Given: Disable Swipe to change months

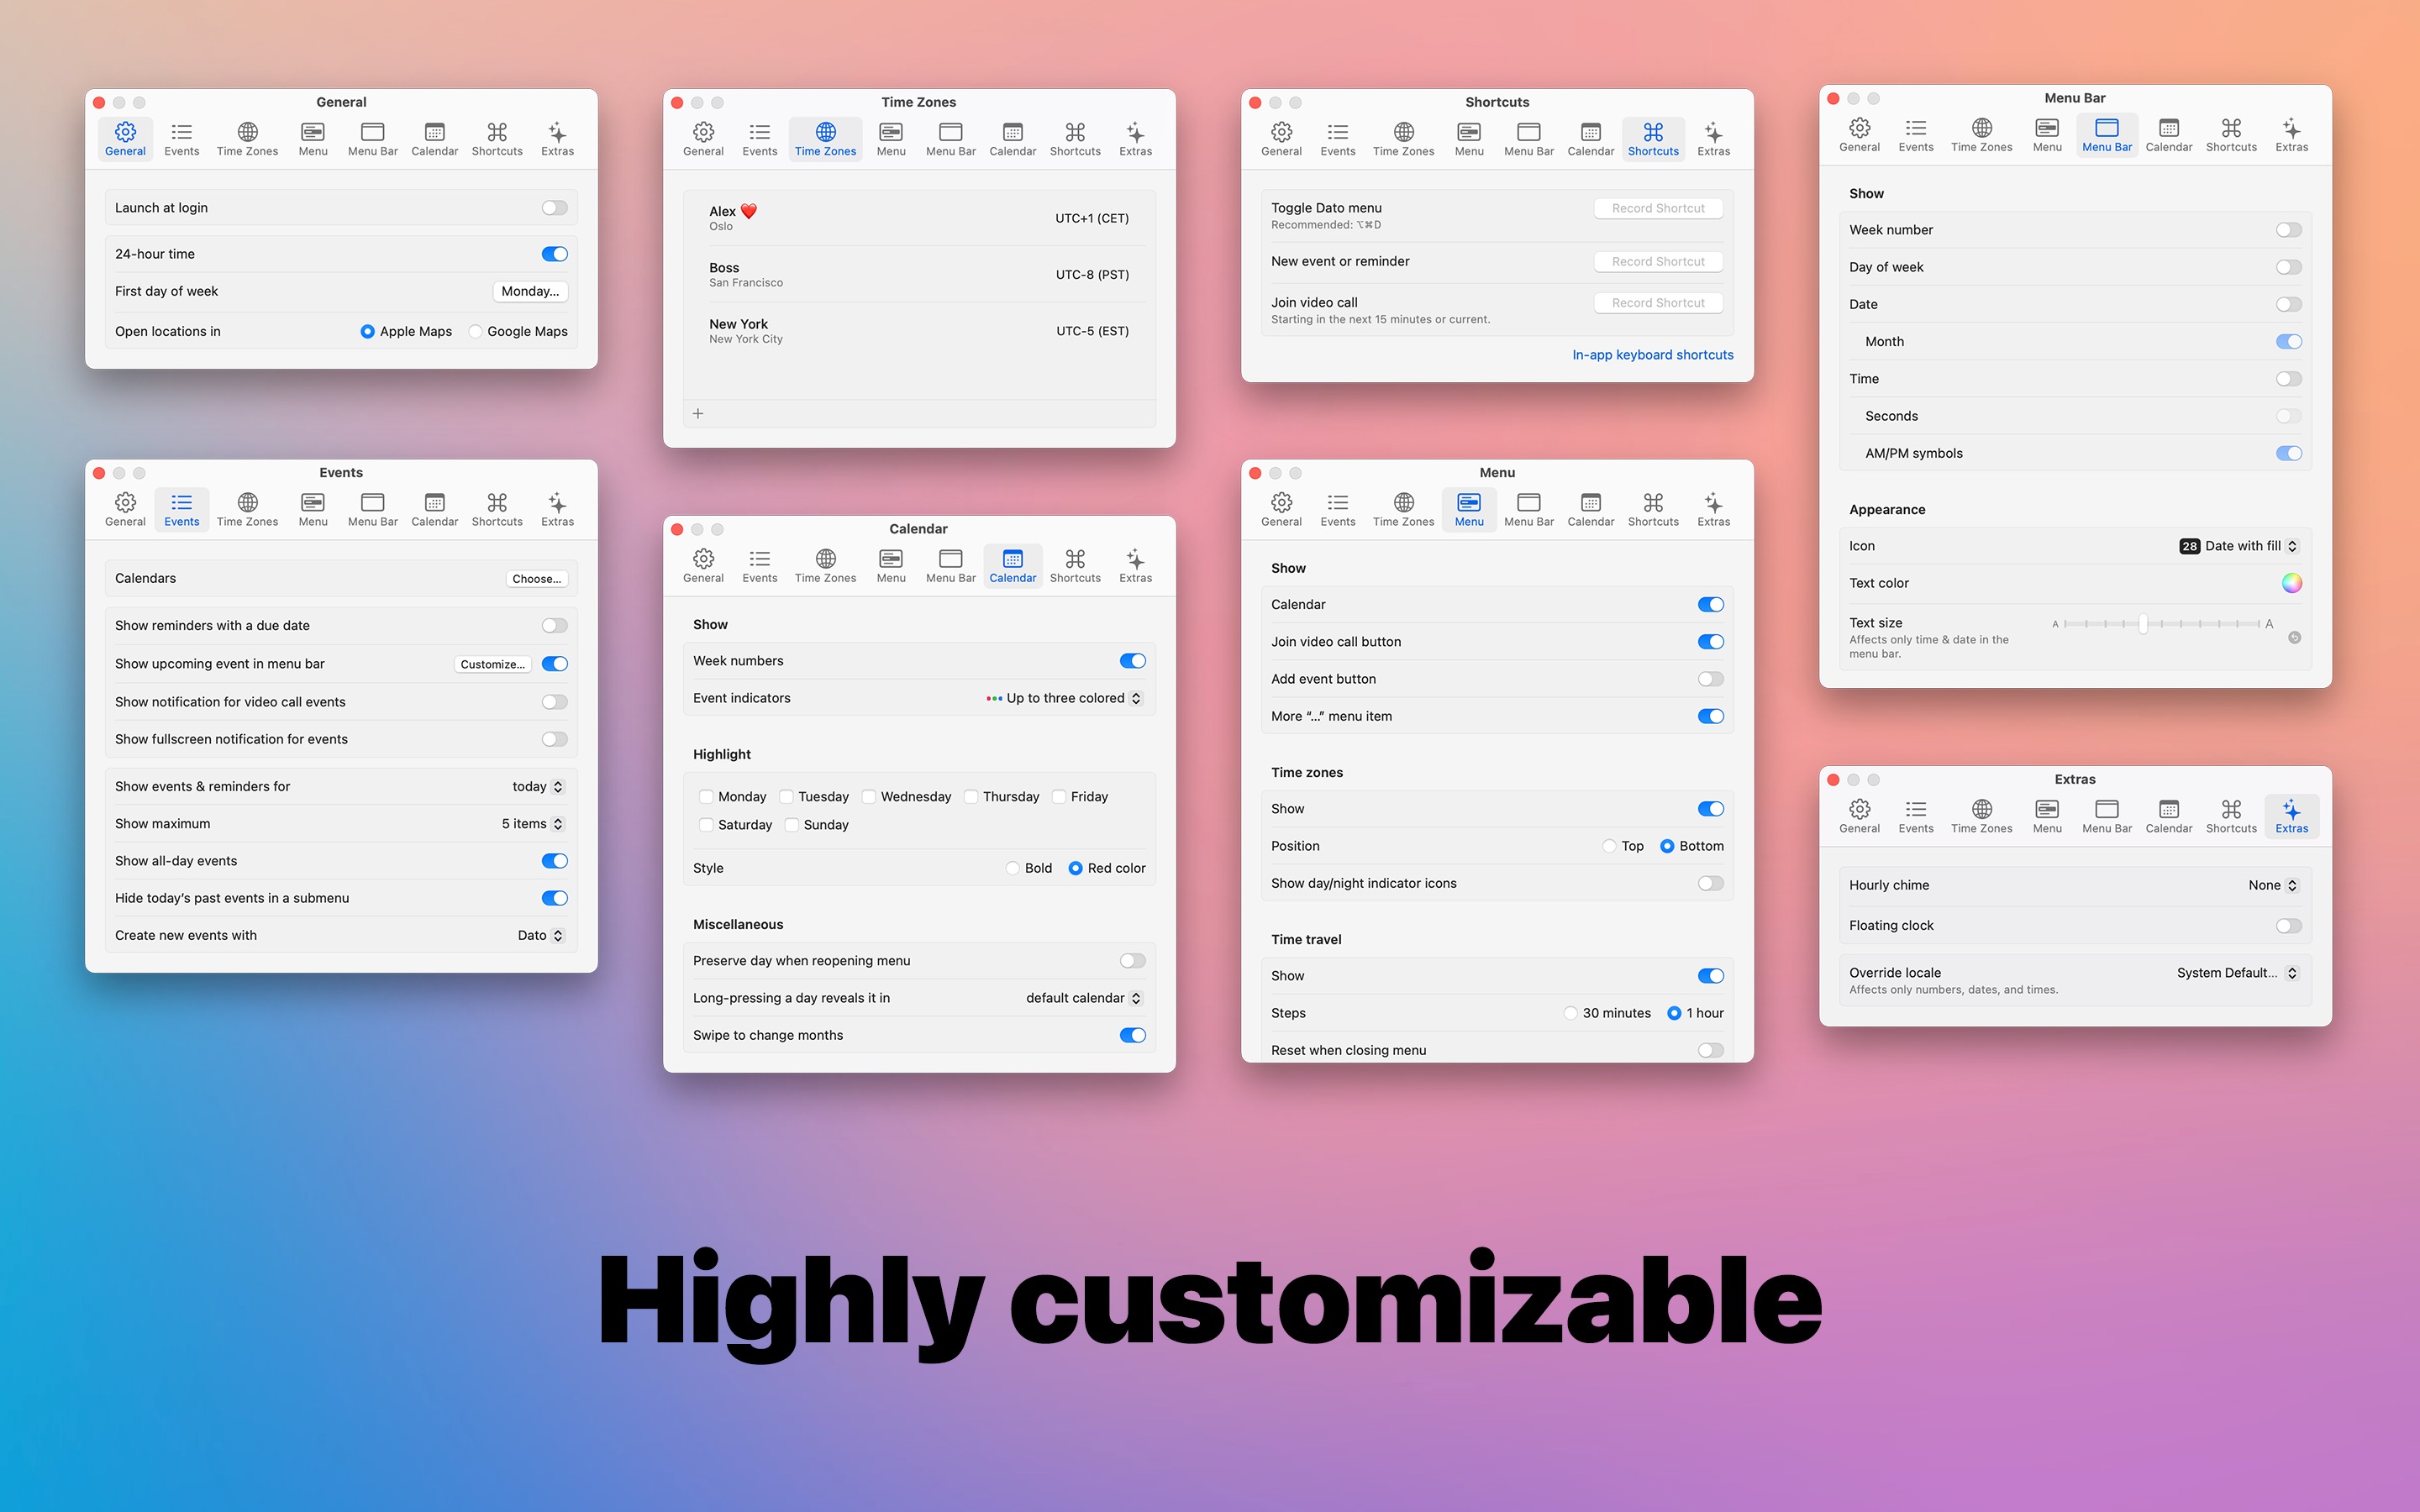Looking at the screenshot, I should click(1132, 1035).
